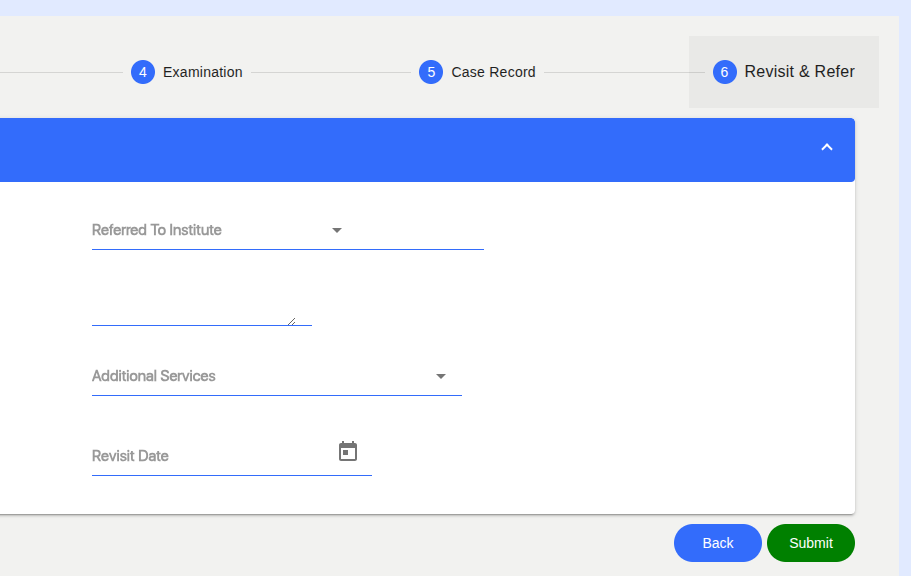The image size is (911, 576).
Task: Go to the Examination step
Action: pos(203,72)
